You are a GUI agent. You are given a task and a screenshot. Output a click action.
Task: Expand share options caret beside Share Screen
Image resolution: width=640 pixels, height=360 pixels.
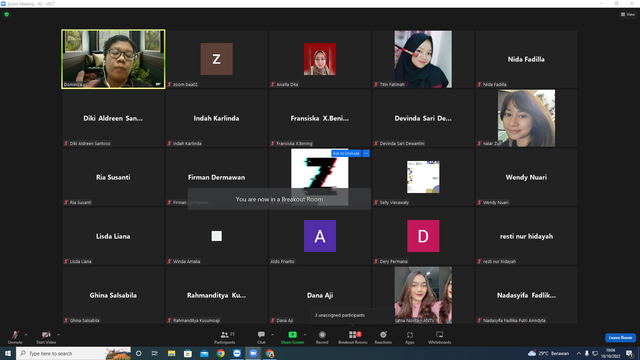305,335
